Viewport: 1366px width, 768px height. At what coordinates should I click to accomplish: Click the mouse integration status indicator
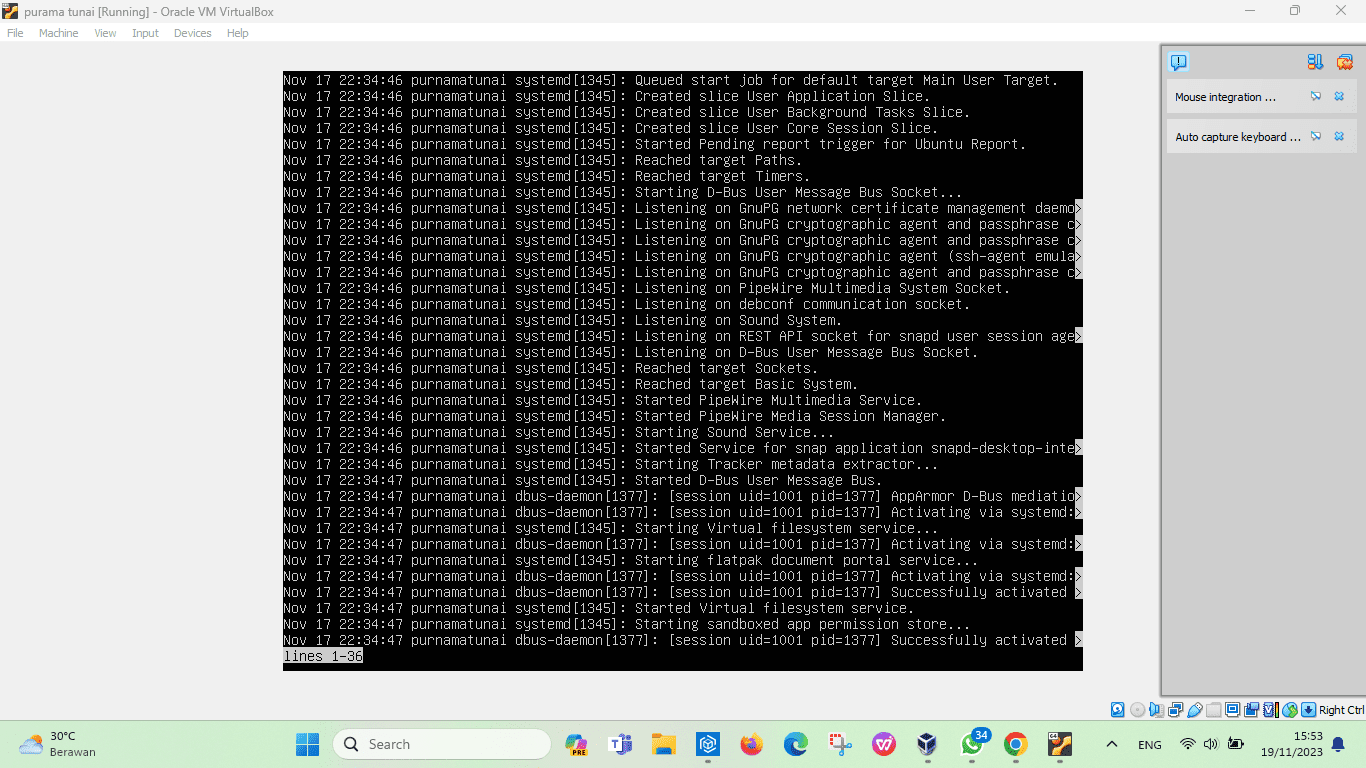[x=1290, y=710]
